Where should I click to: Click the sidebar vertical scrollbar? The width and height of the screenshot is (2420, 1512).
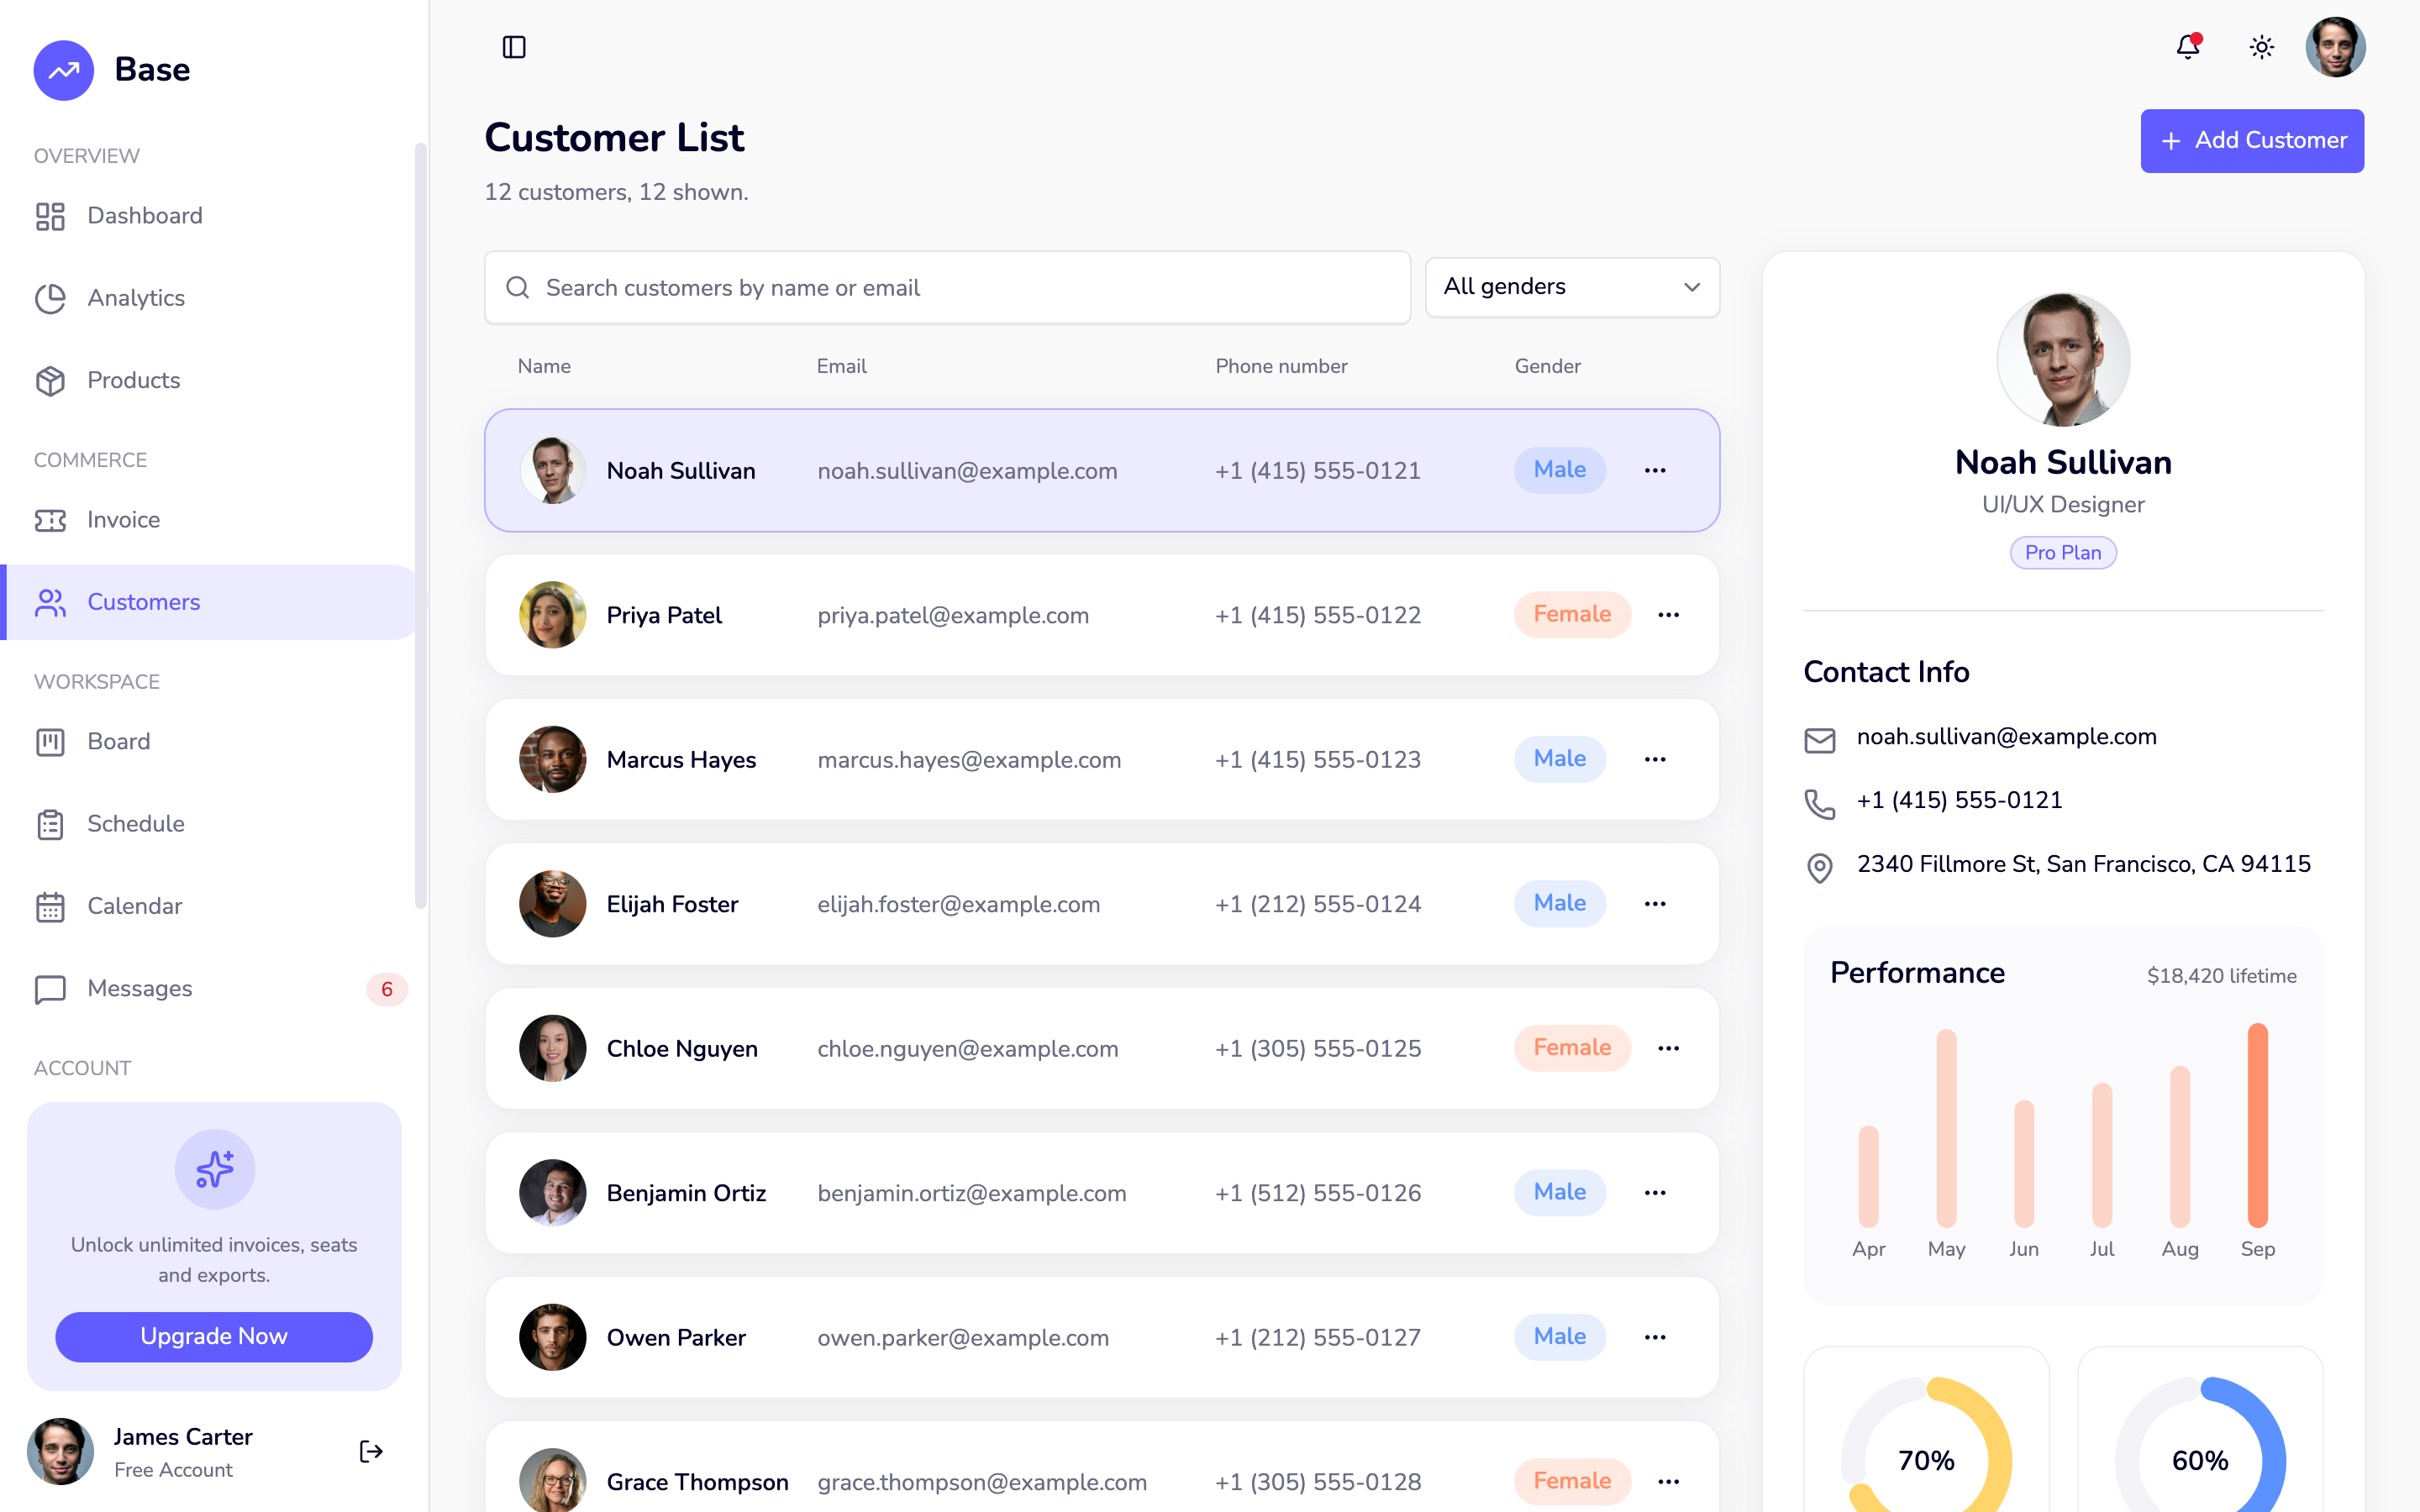coord(421,527)
